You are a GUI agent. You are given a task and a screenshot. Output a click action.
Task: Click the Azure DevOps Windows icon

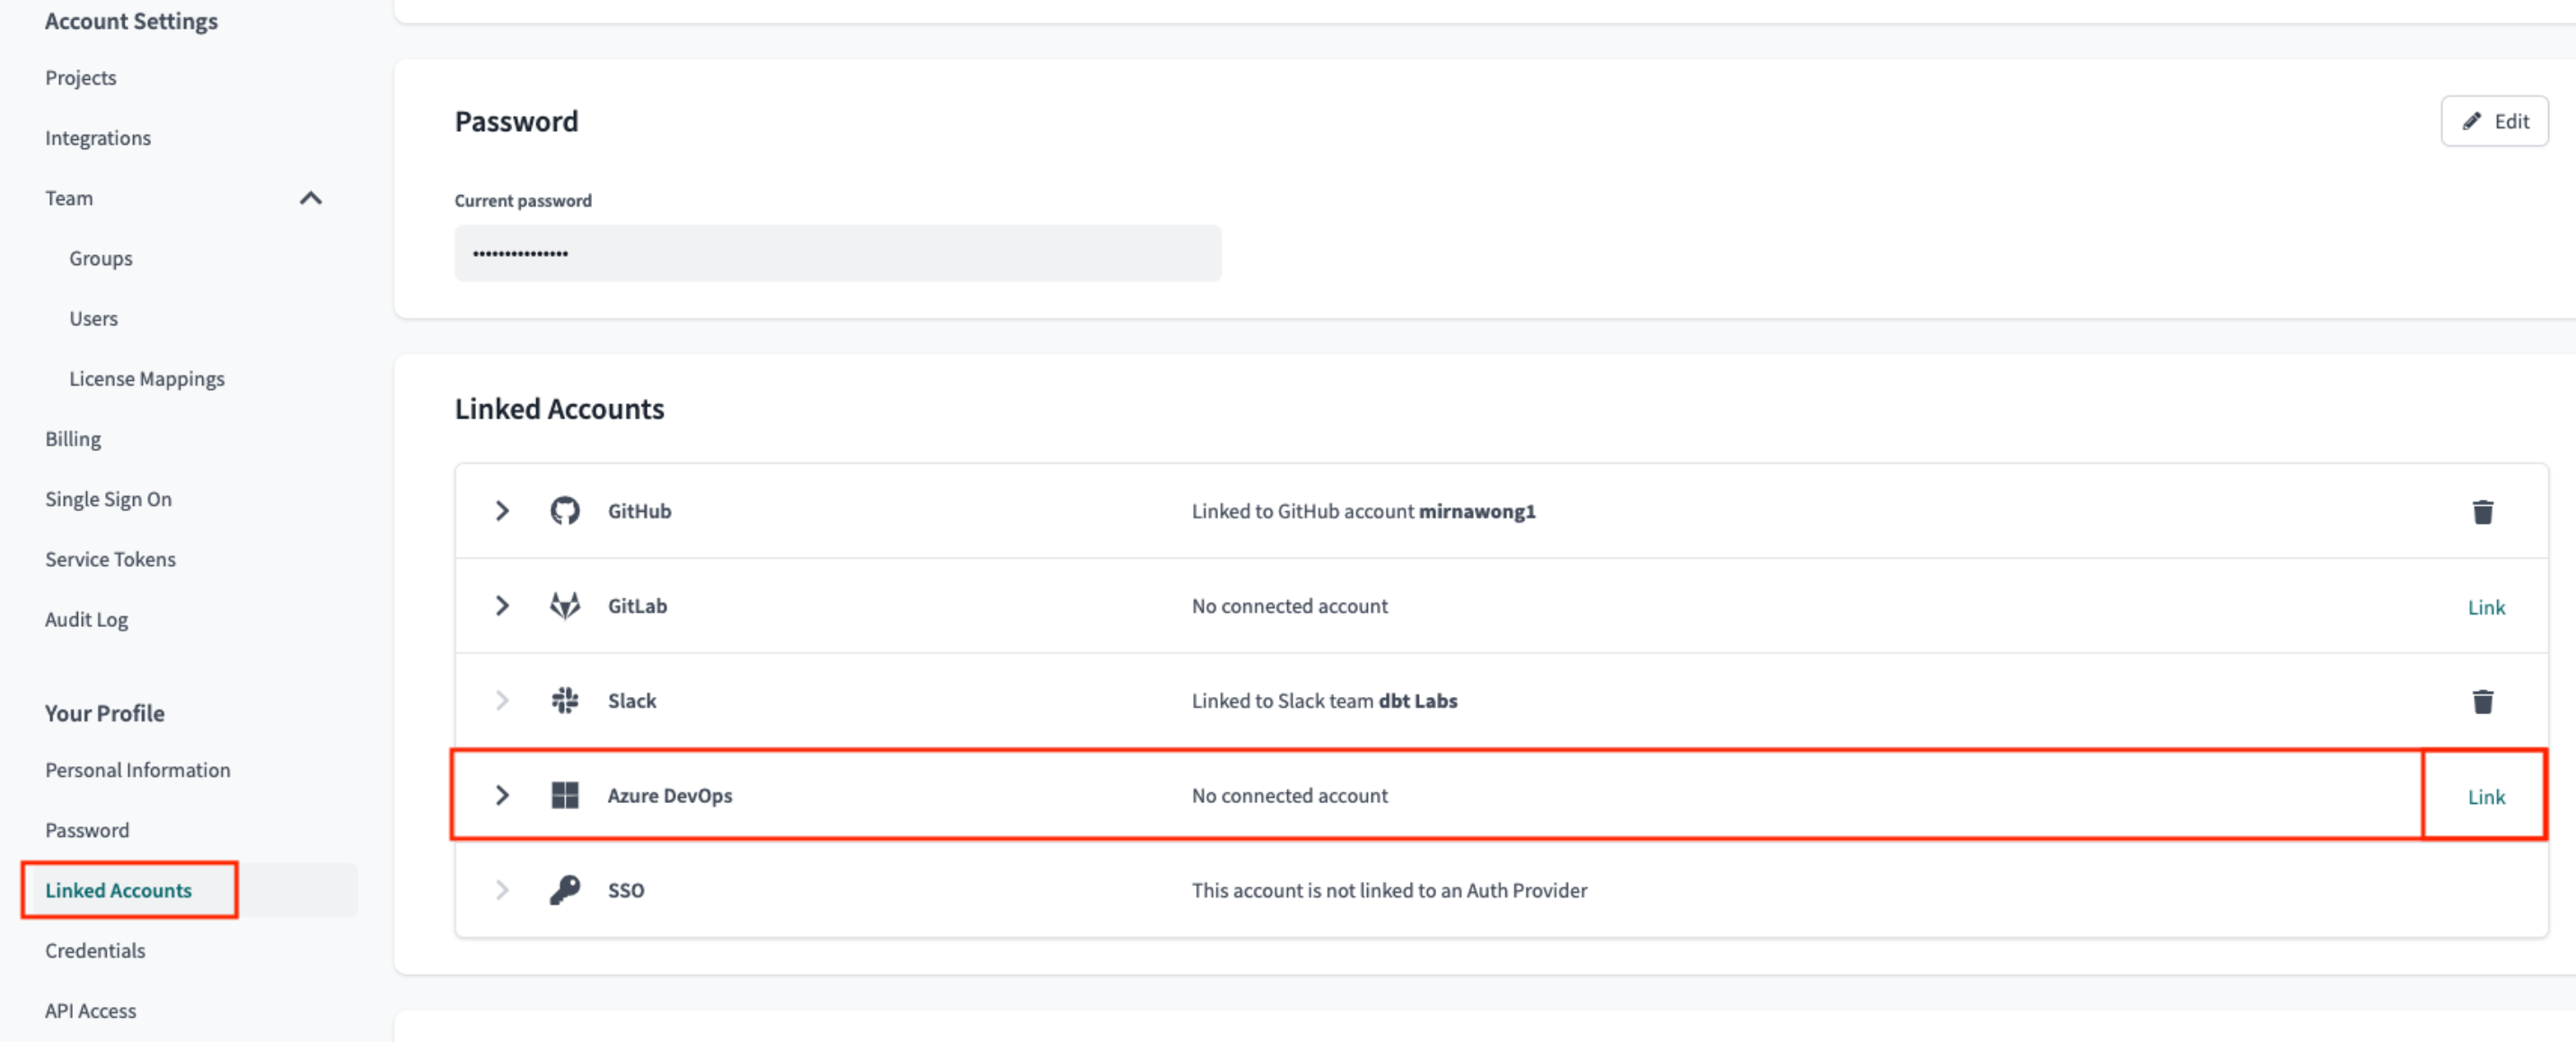pyautogui.click(x=565, y=796)
